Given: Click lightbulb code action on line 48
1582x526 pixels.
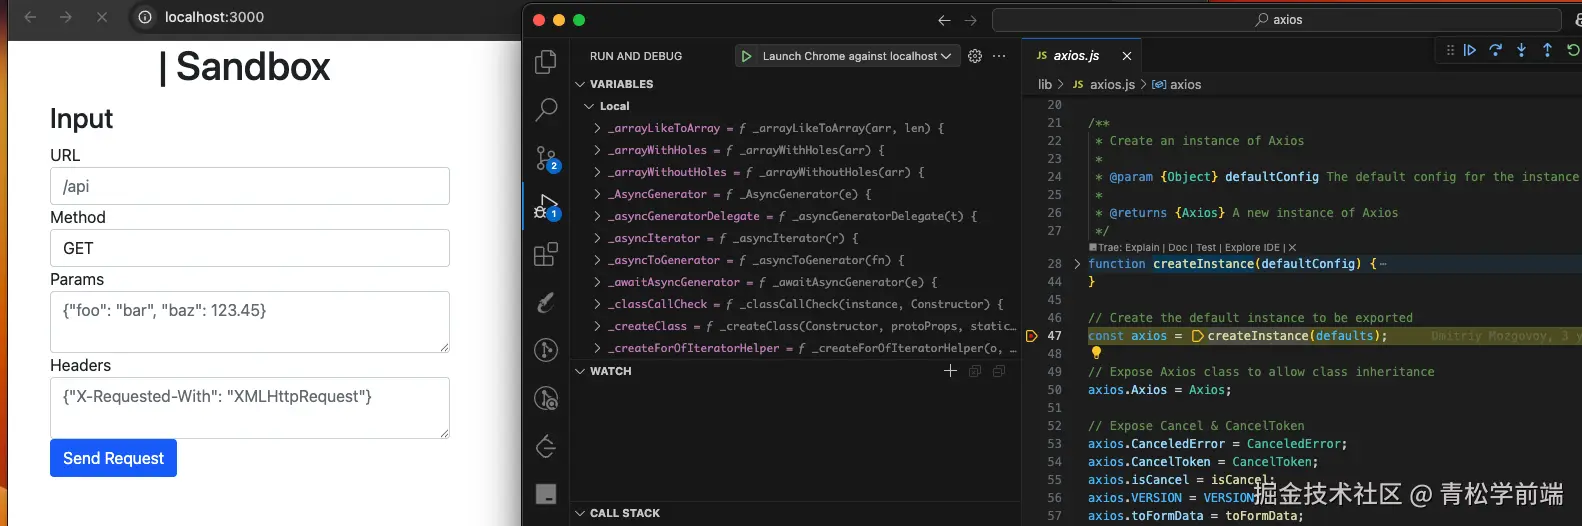Looking at the screenshot, I should point(1096,352).
